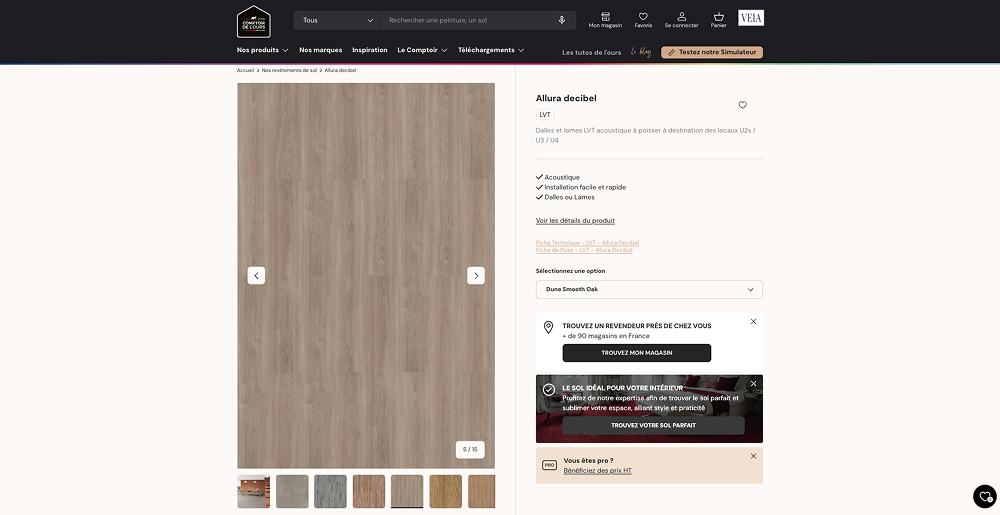1000x515 pixels.
Task: Expand Le Comptoir menu
Action: [422, 50]
